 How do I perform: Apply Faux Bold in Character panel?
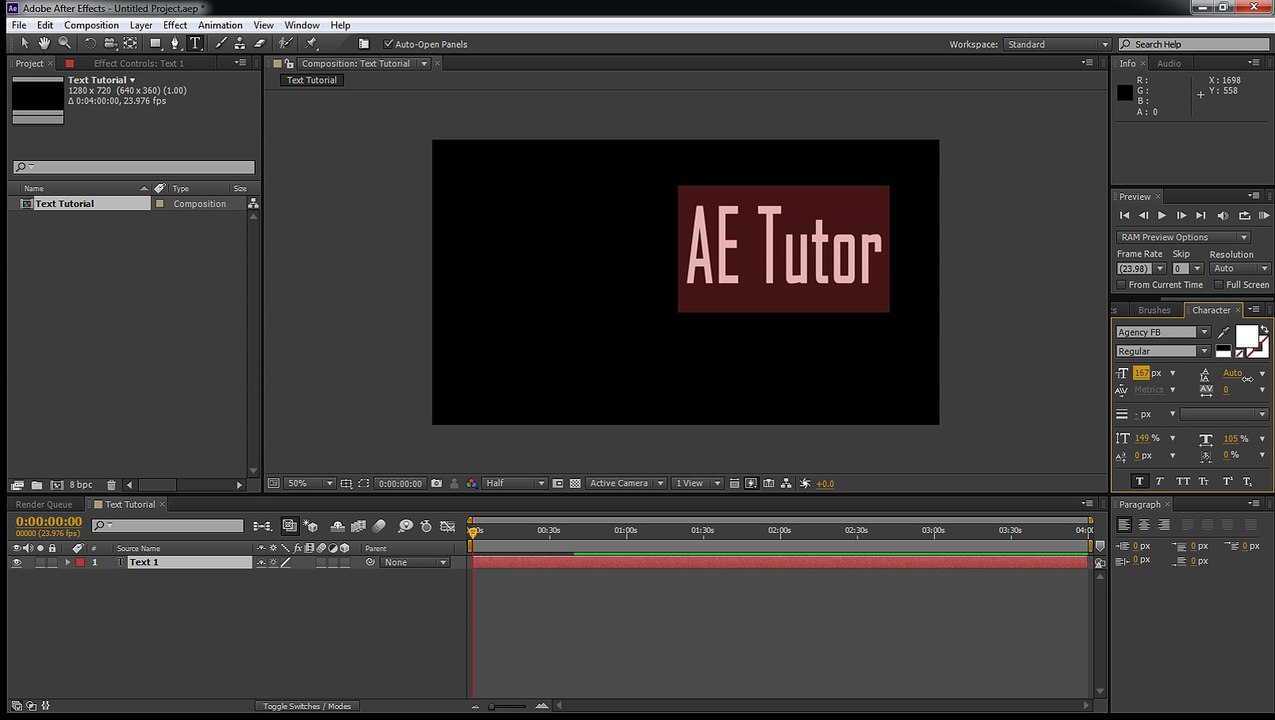(1139, 481)
